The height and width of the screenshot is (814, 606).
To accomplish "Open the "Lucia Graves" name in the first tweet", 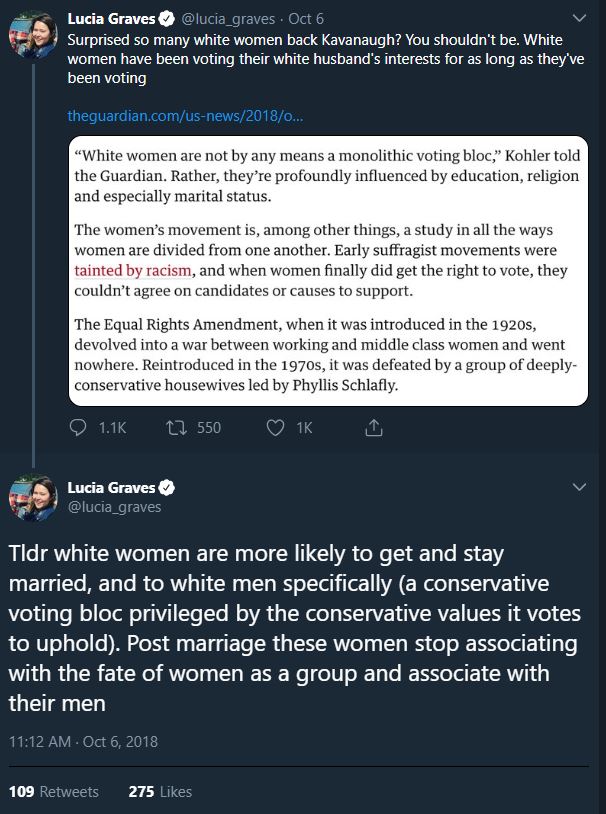I will pyautogui.click(x=111, y=19).
